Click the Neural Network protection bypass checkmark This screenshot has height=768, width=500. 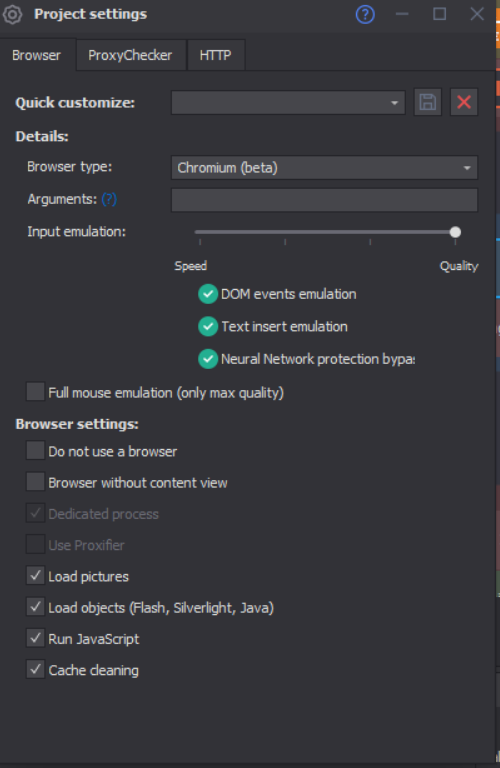click(x=208, y=359)
